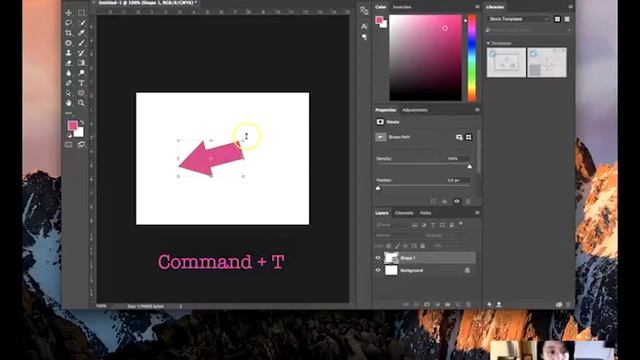Select the Brush tool

(x=81, y=43)
